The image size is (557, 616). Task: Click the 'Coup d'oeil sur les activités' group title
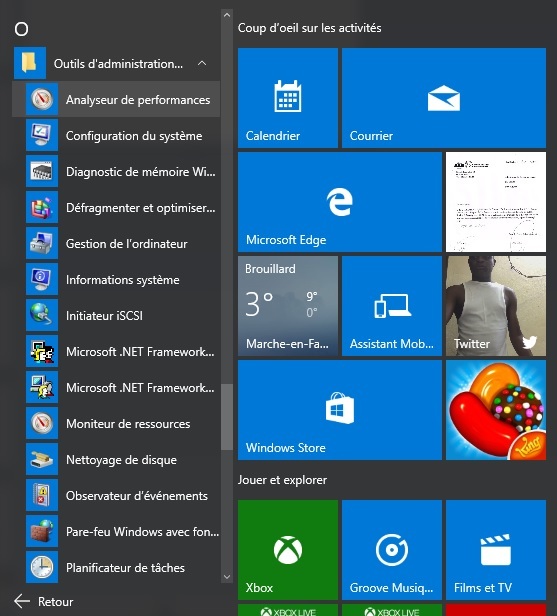pos(310,28)
